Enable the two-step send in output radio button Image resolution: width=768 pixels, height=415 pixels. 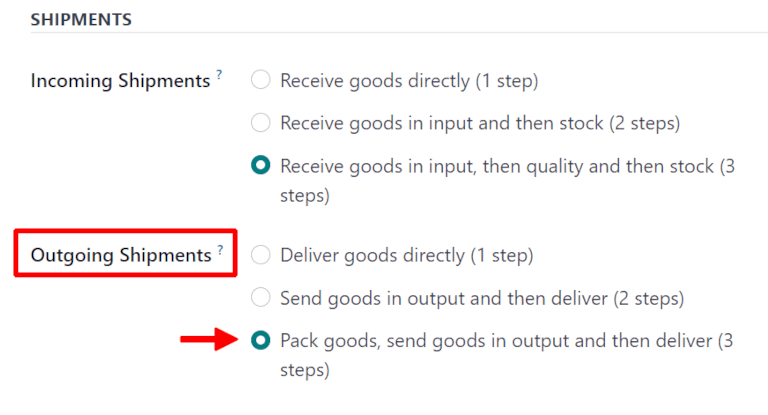coord(261,298)
